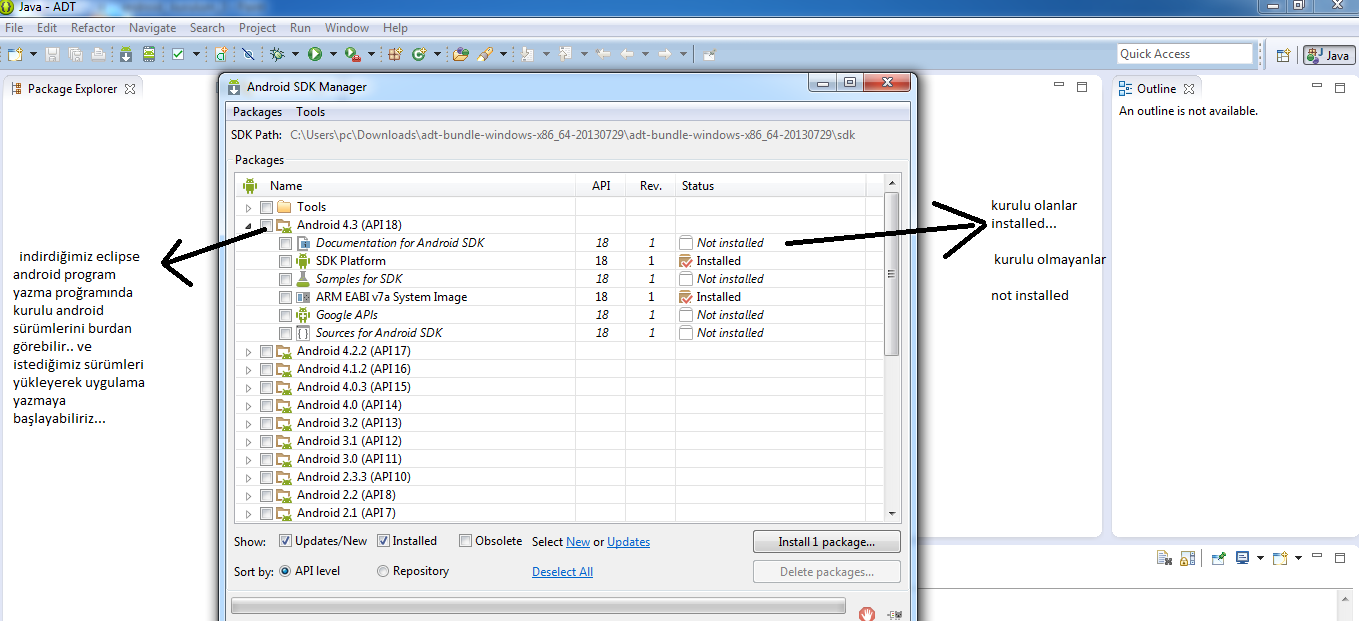This screenshot has width=1359, height=621.
Task: Click the Search flashlight icon
Action: click(484, 54)
